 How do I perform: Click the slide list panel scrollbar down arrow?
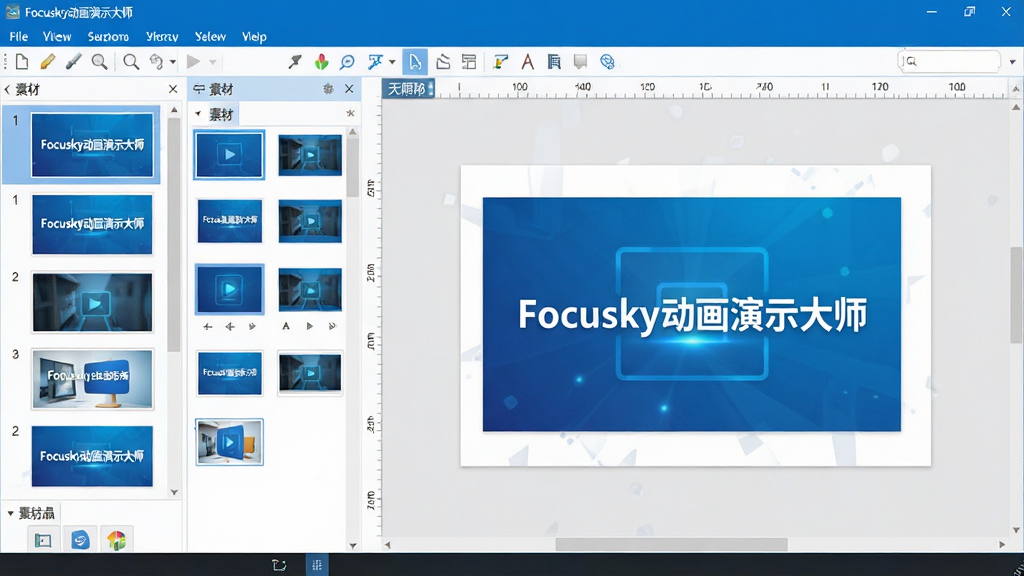[x=174, y=492]
